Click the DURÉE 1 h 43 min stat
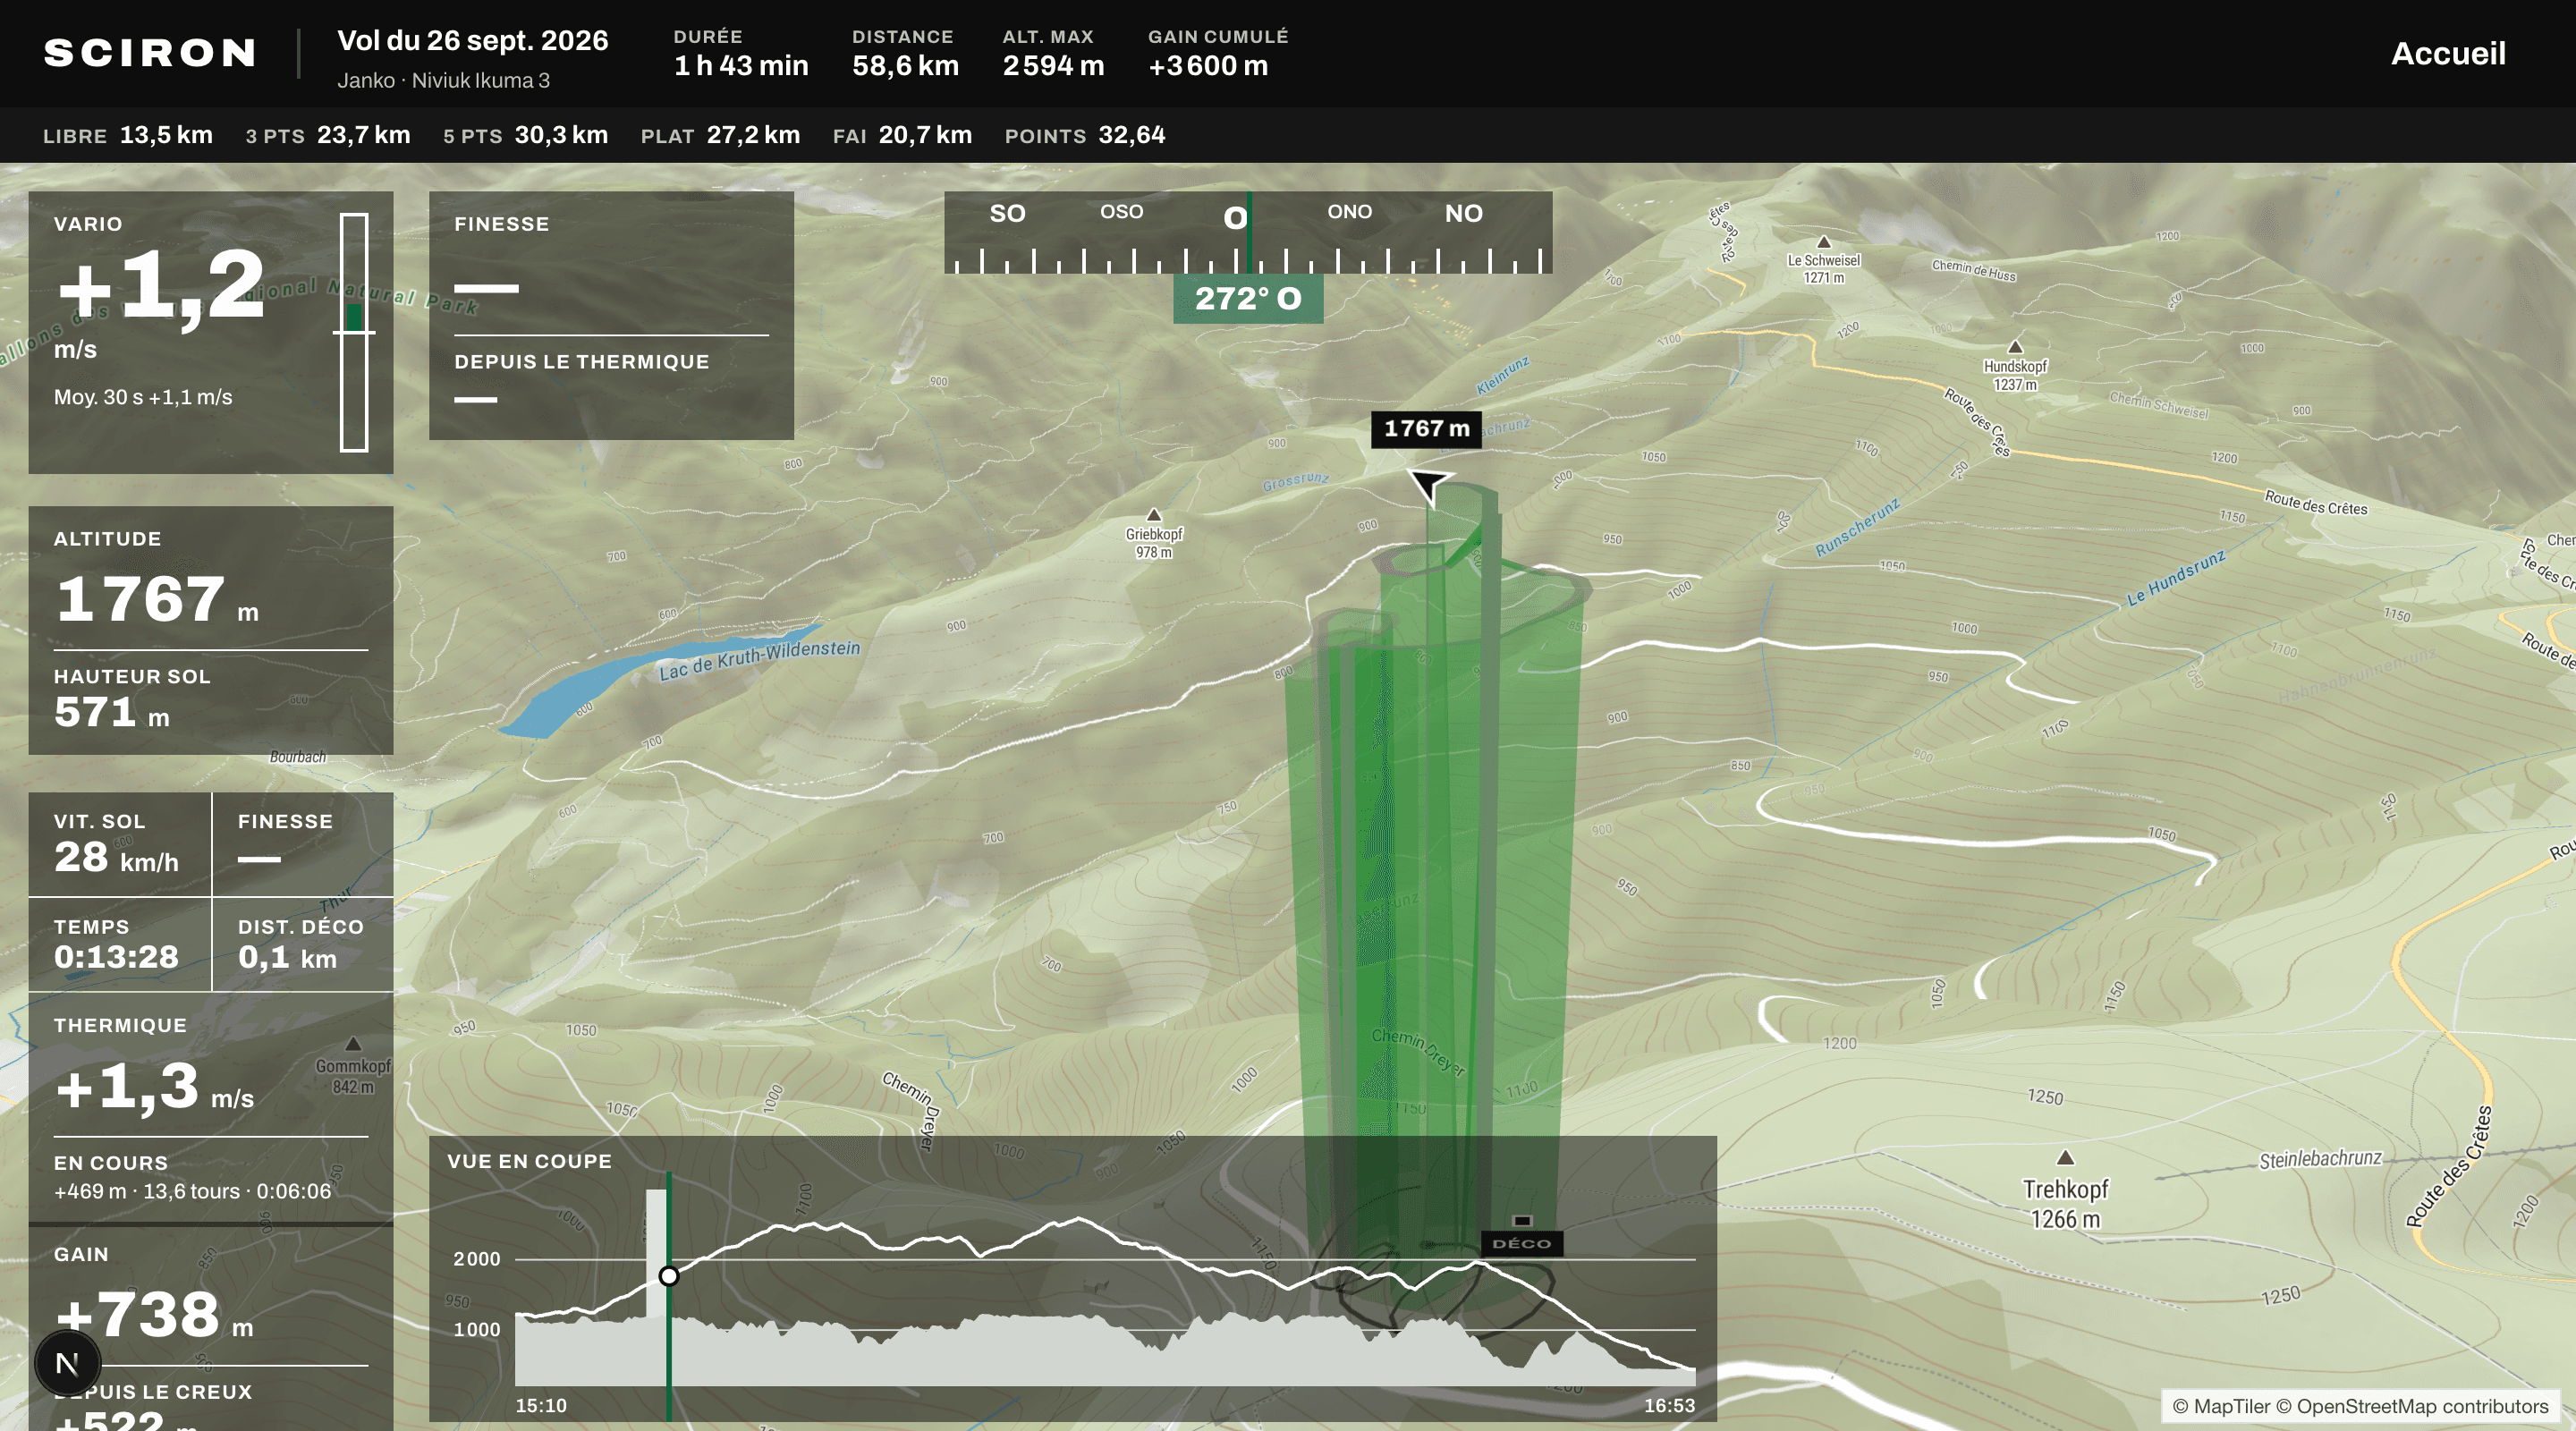This screenshot has width=2576, height=1431. (x=741, y=54)
